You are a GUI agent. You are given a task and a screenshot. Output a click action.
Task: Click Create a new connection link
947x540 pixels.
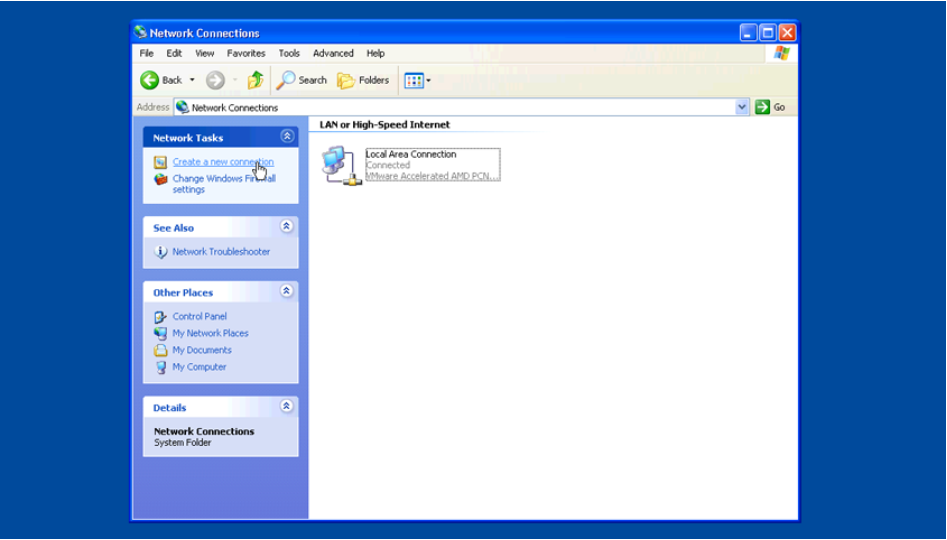(223, 162)
